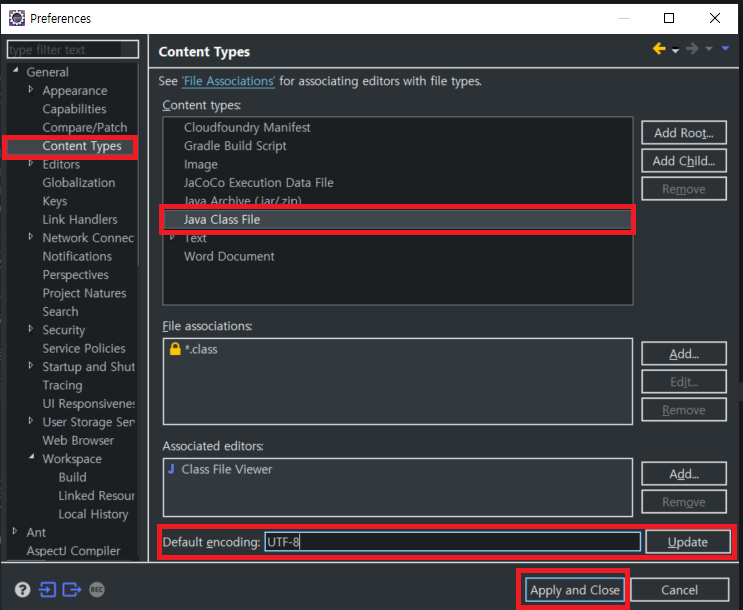743x610 pixels.
Task: Click the Add Child... button
Action: click(684, 161)
